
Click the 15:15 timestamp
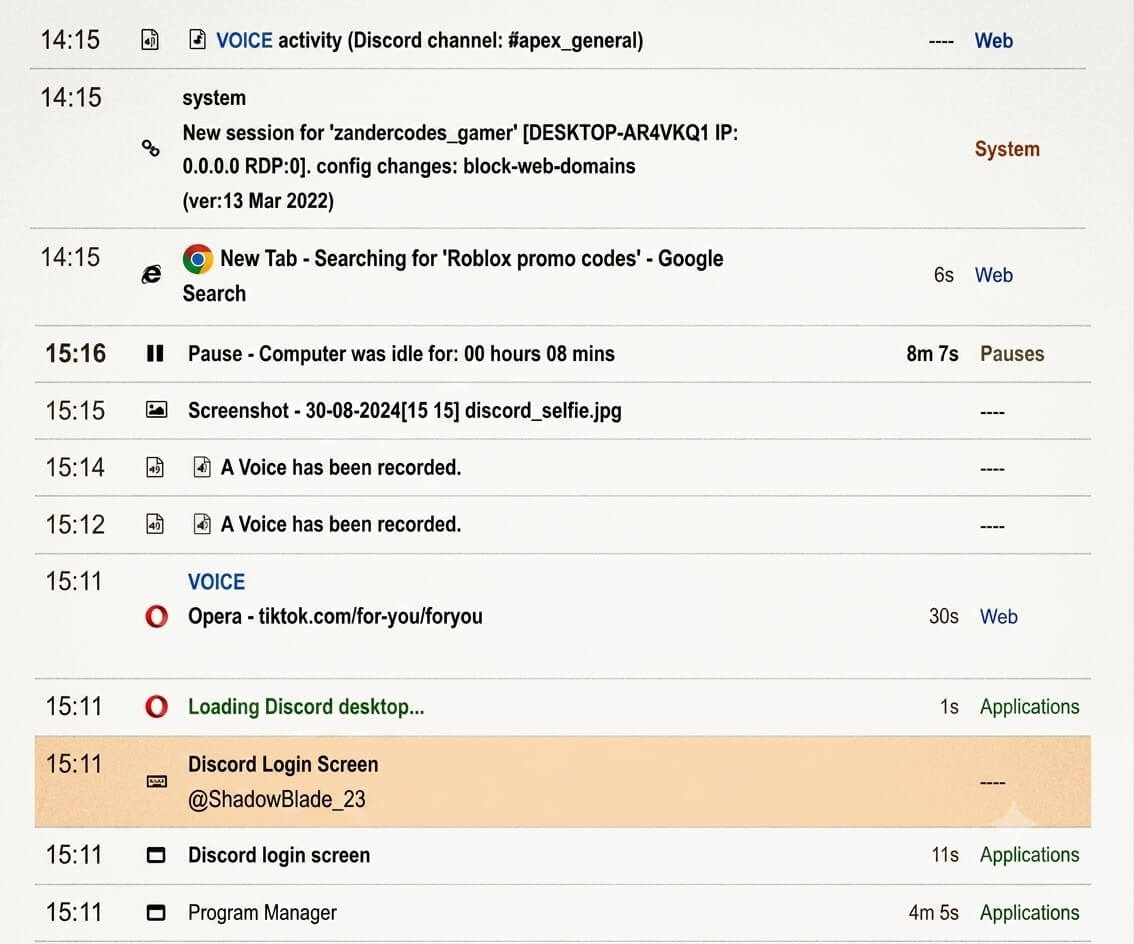point(75,411)
